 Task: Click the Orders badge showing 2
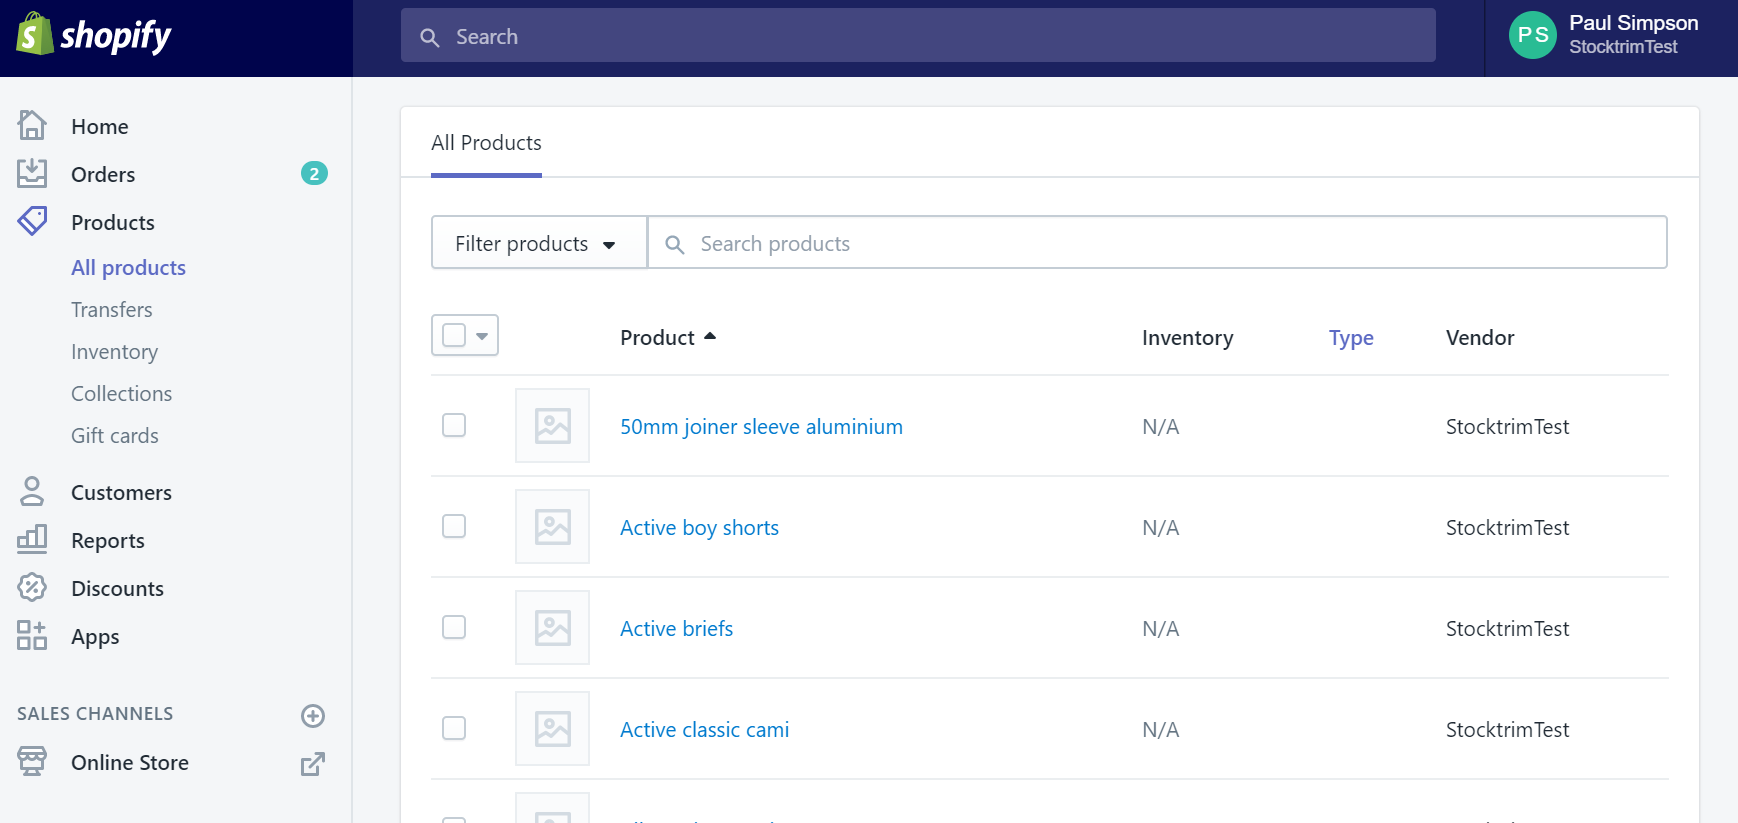[x=314, y=173]
